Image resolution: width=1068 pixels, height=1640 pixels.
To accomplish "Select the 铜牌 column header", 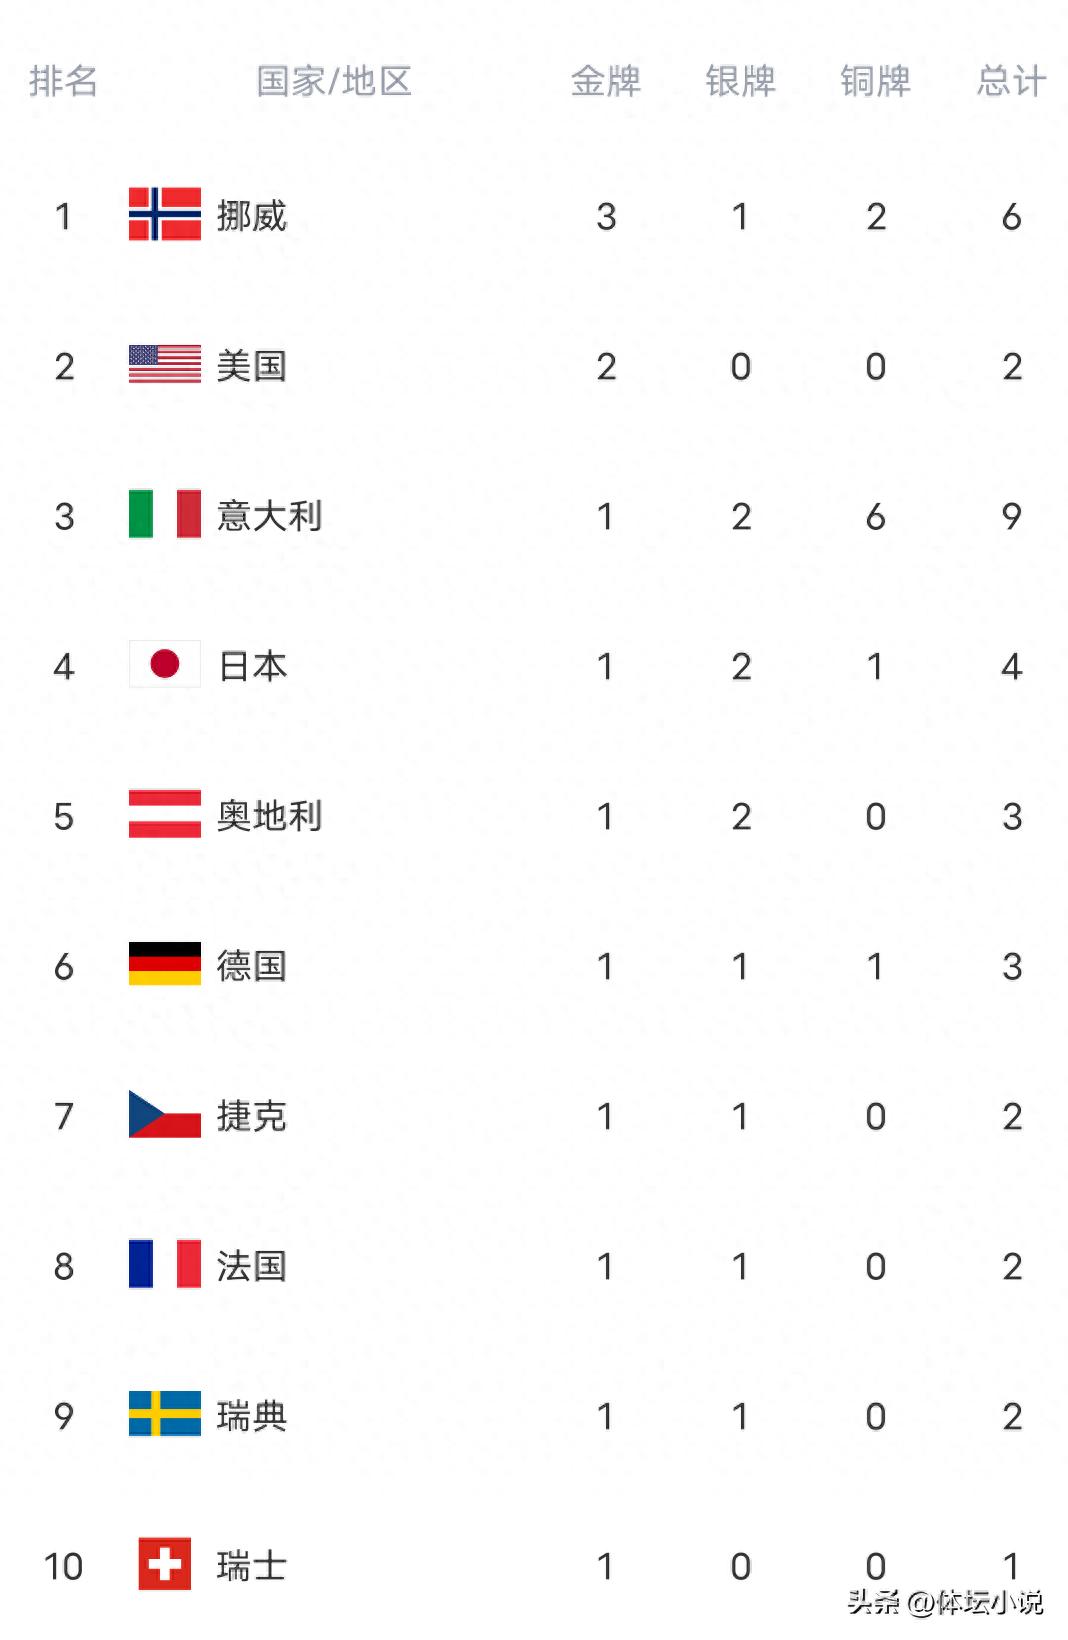I will tap(876, 81).
